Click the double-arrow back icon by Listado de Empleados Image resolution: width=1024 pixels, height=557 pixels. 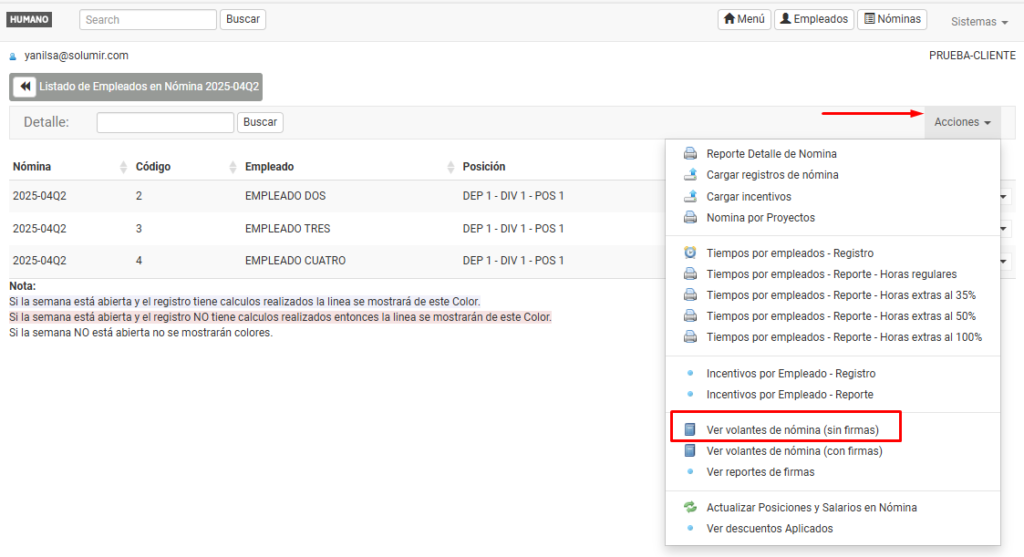[x=25, y=87]
